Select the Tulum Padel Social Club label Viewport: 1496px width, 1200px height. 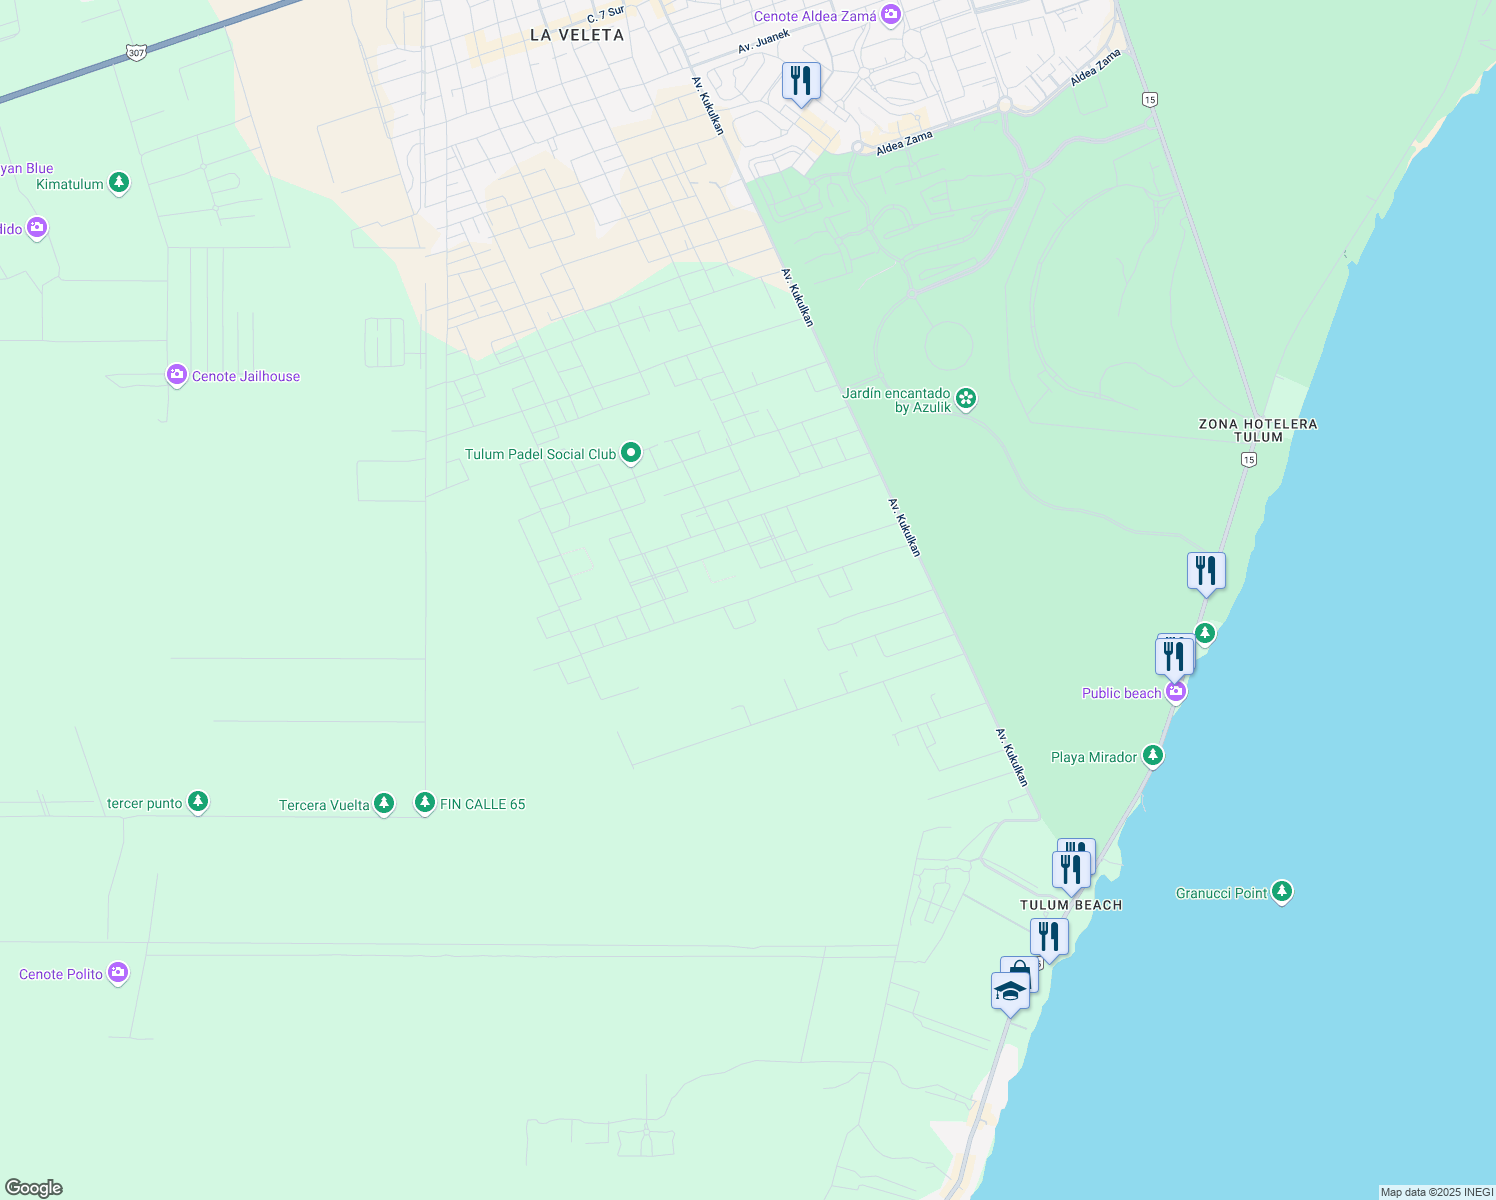click(x=540, y=454)
